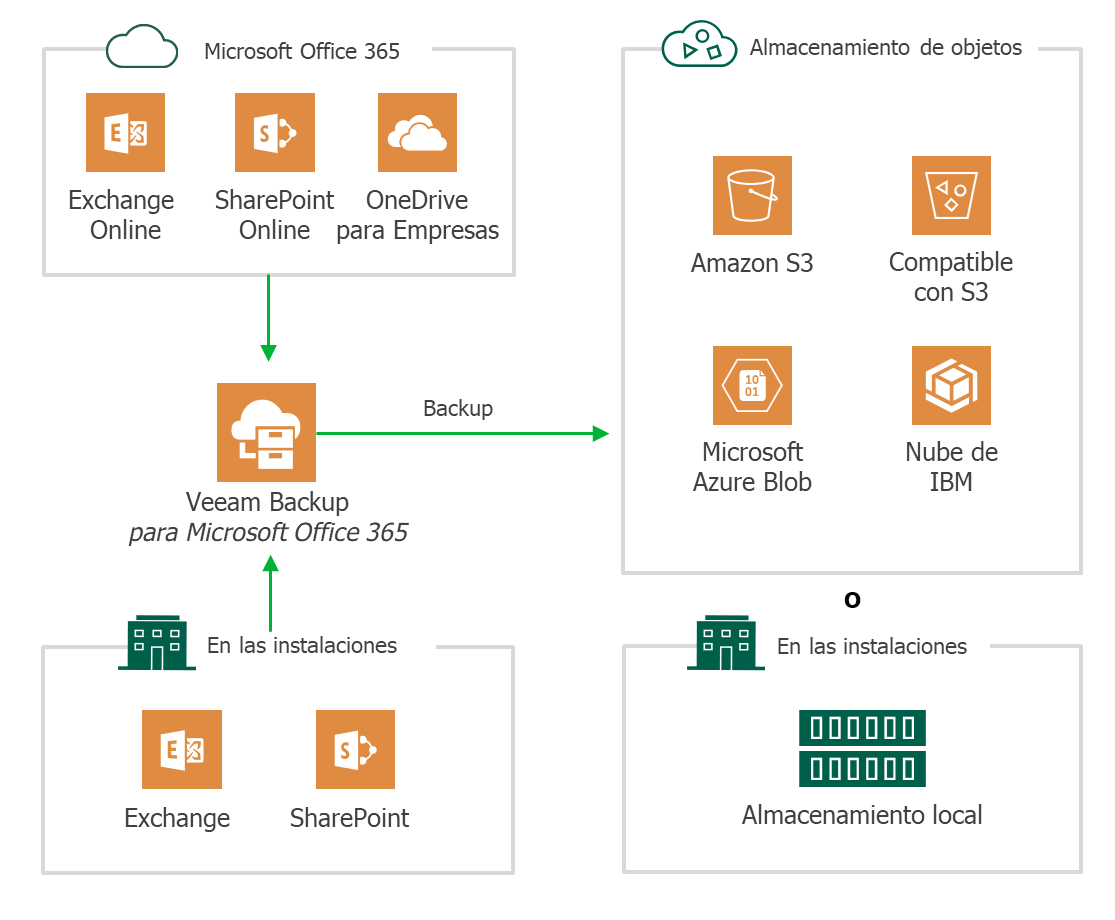Click the Microsoft Office 365 cloud icon
The image size is (1115, 920).
(142, 49)
